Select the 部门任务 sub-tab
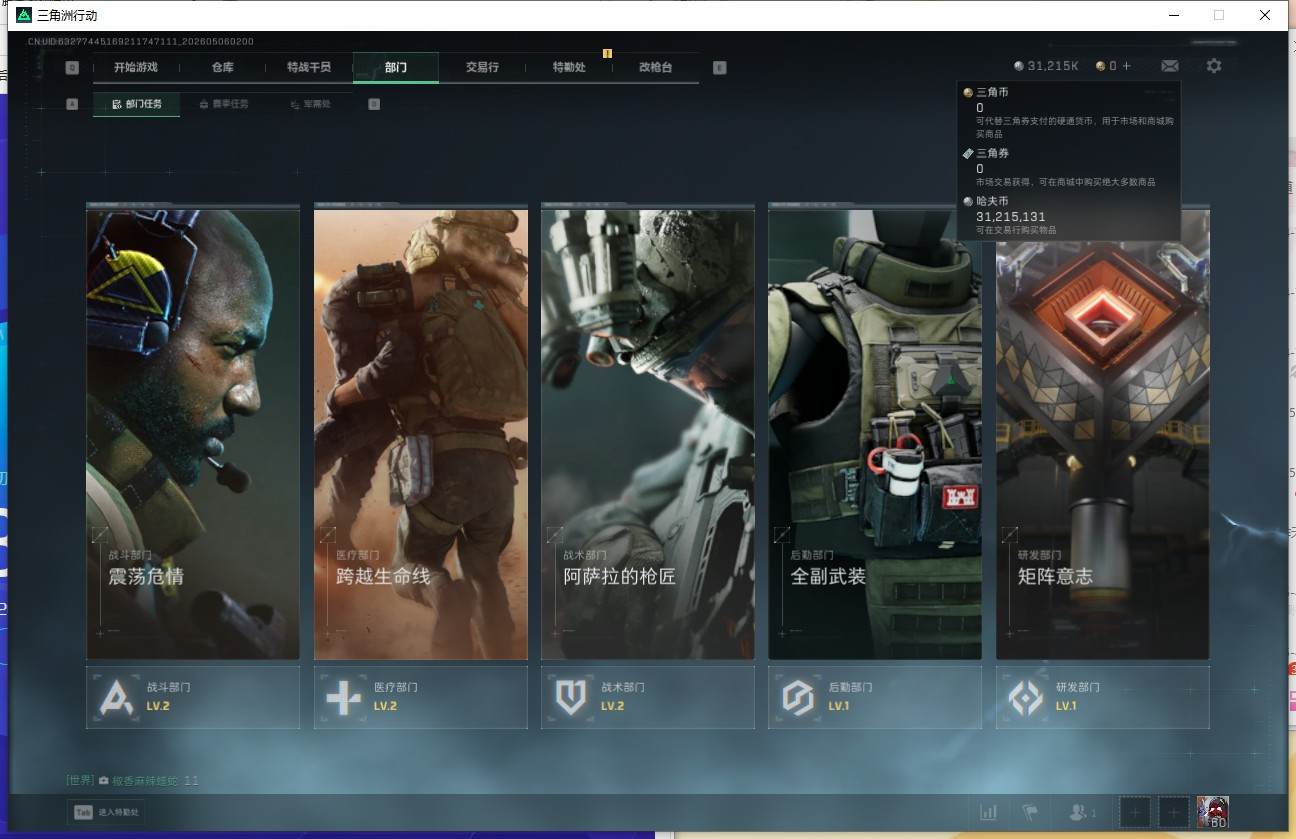The width and height of the screenshot is (1296, 839). (137, 104)
